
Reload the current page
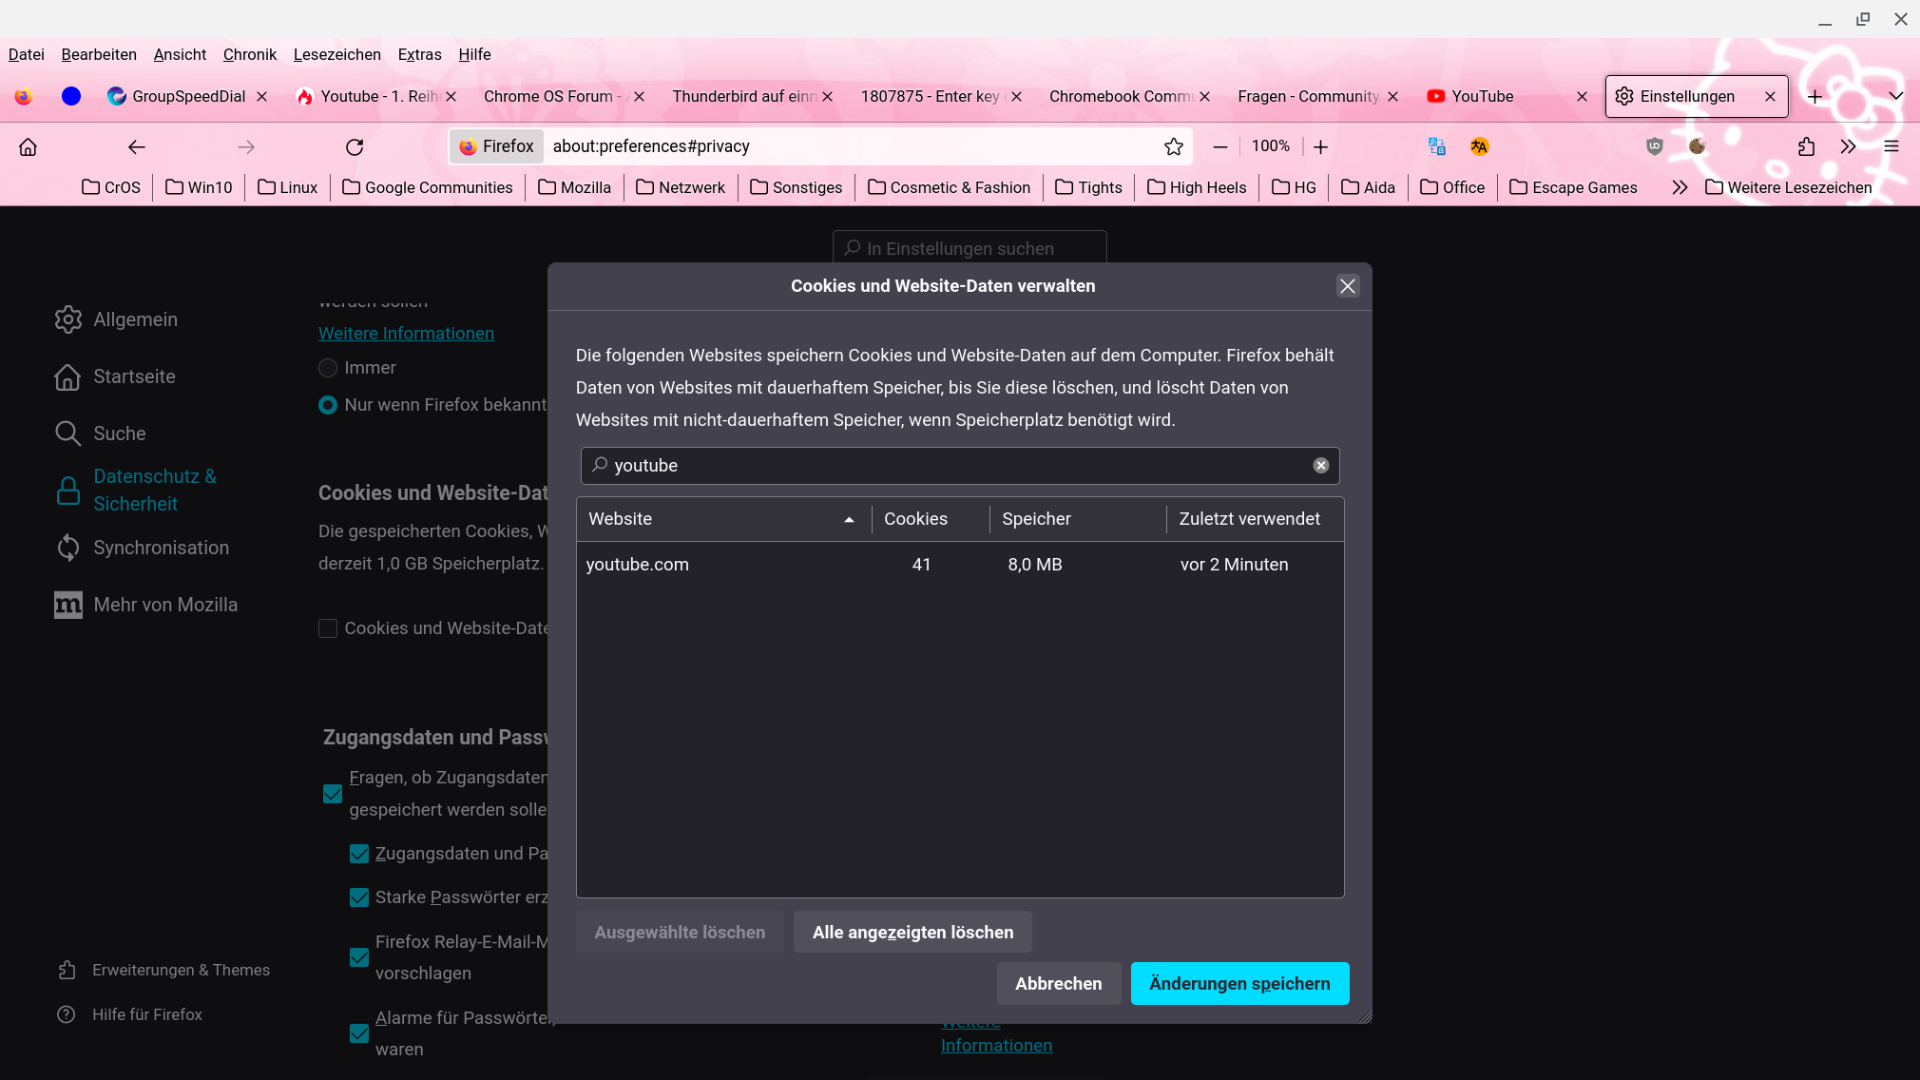point(354,147)
